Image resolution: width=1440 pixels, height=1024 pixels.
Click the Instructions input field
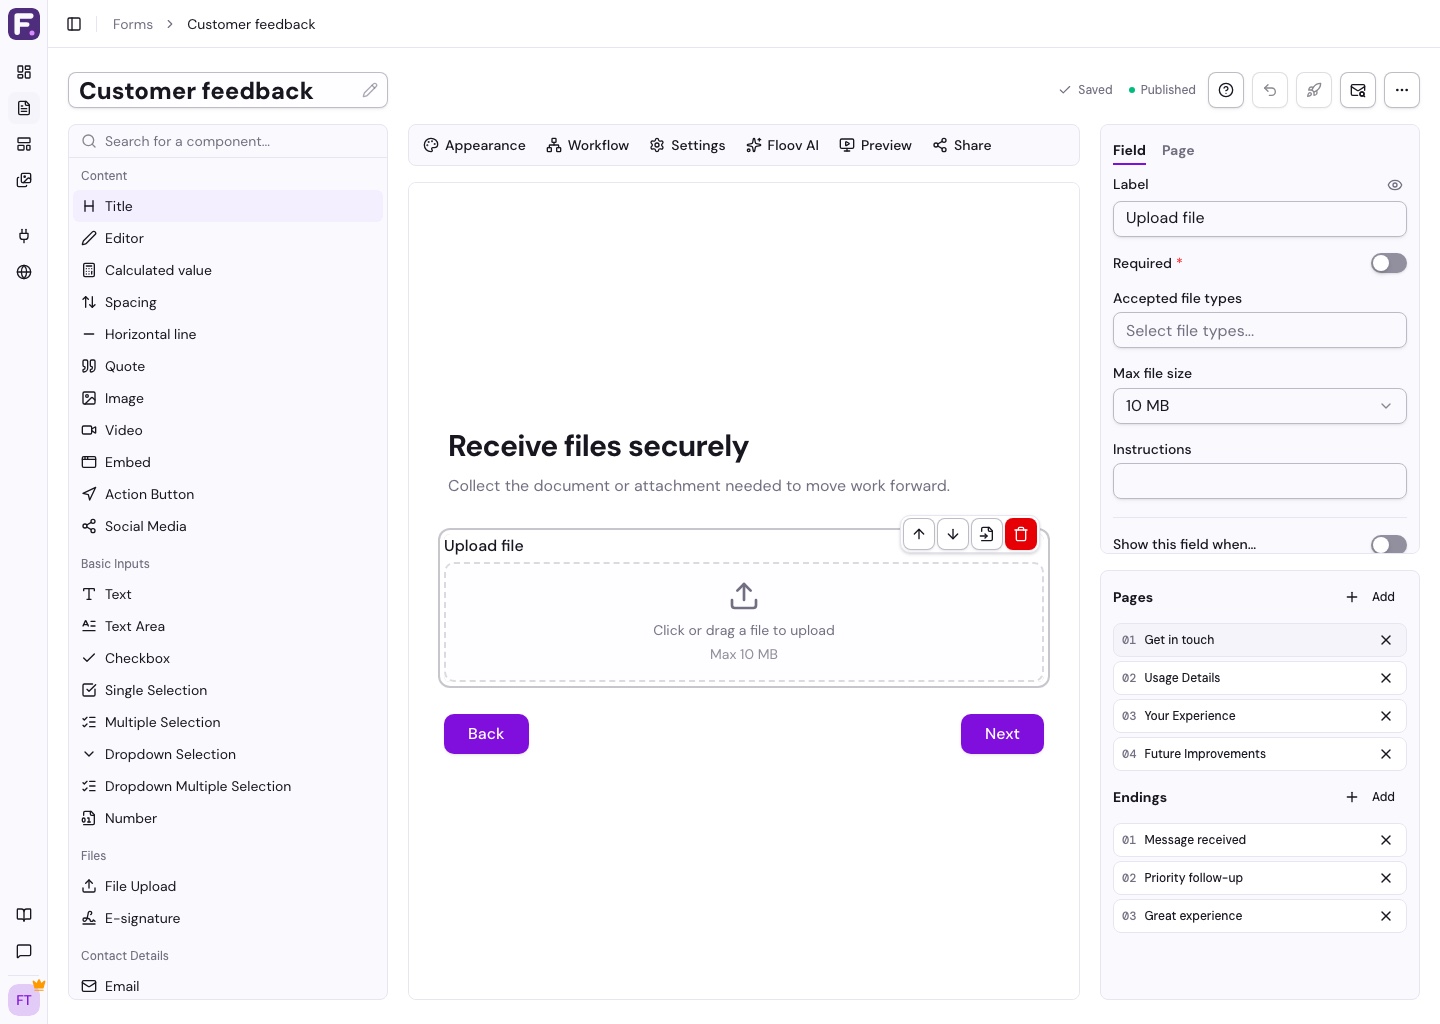click(1259, 481)
